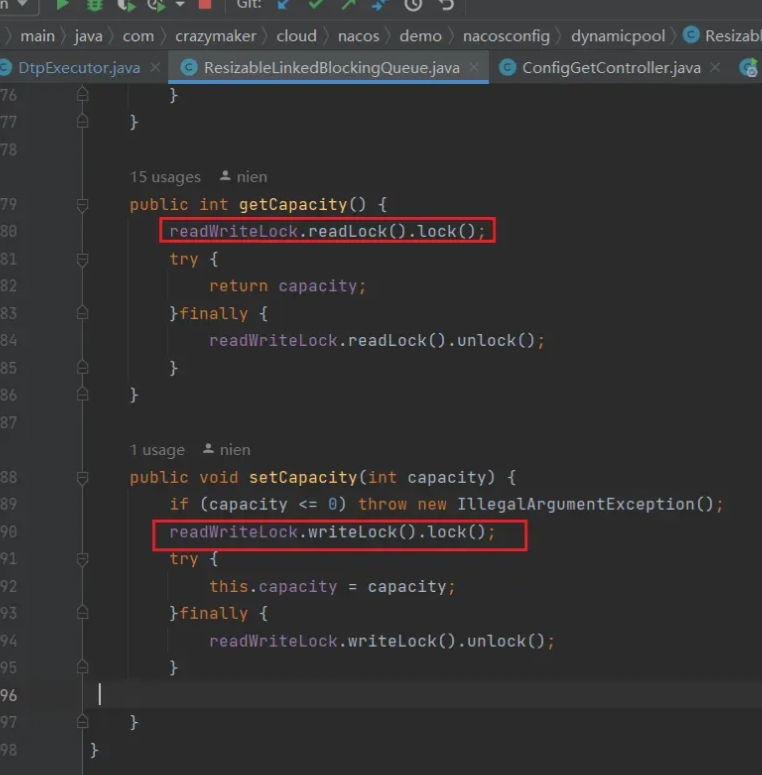762x775 pixels.
Task: Push commits with the green Git arrow
Action: 348,4
